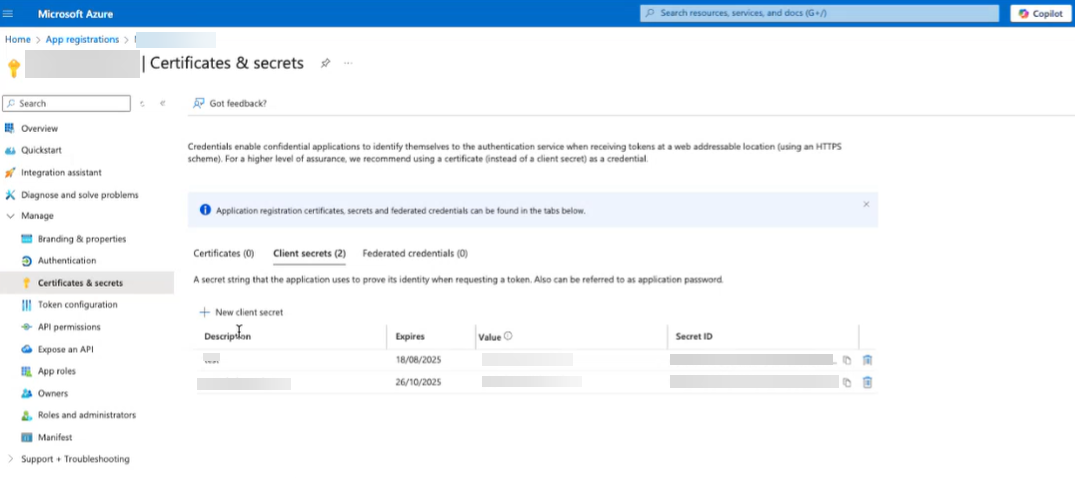Delete the secret expiring 26/10/2025
This screenshot has width=1075, height=478.
pos(867,383)
